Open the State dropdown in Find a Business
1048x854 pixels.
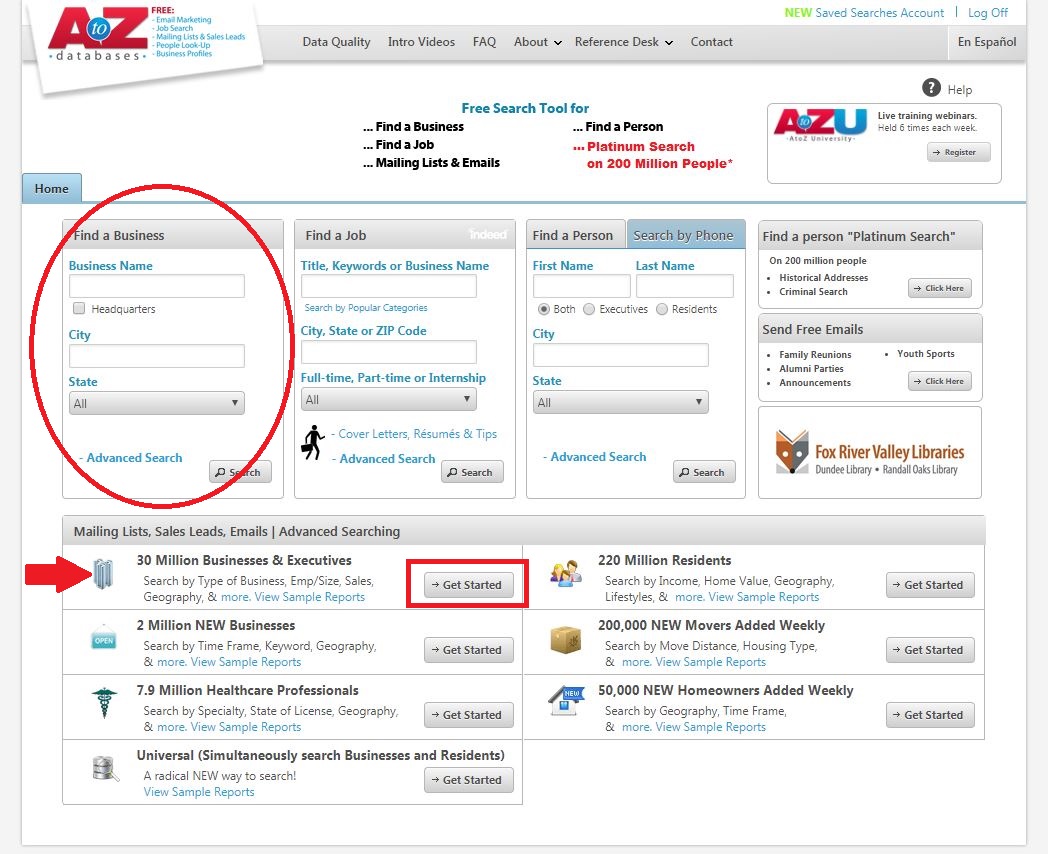[156, 403]
